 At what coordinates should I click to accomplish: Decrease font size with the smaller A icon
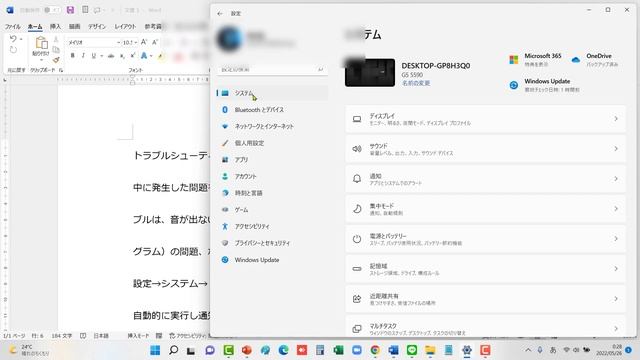(155, 42)
